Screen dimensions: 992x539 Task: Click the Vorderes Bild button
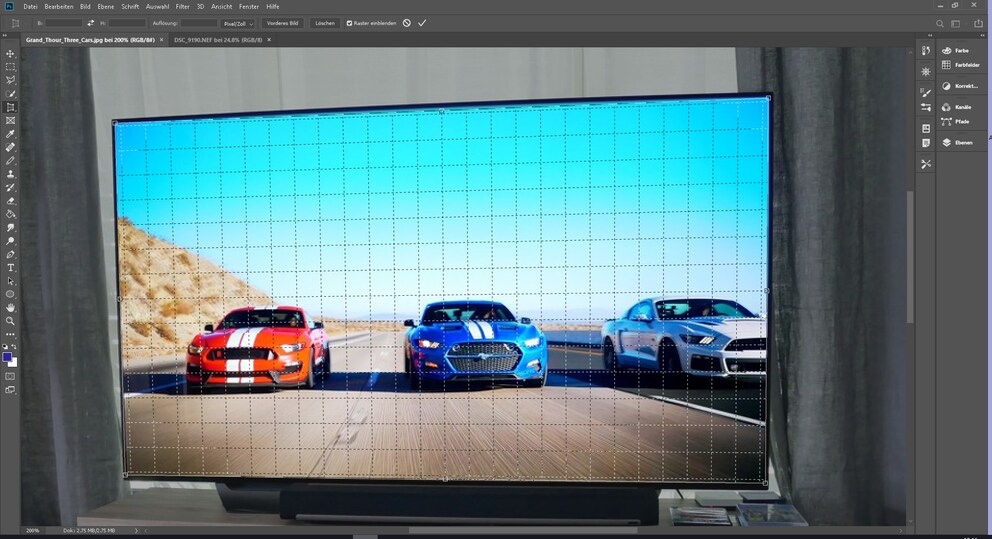pyautogui.click(x=282, y=23)
